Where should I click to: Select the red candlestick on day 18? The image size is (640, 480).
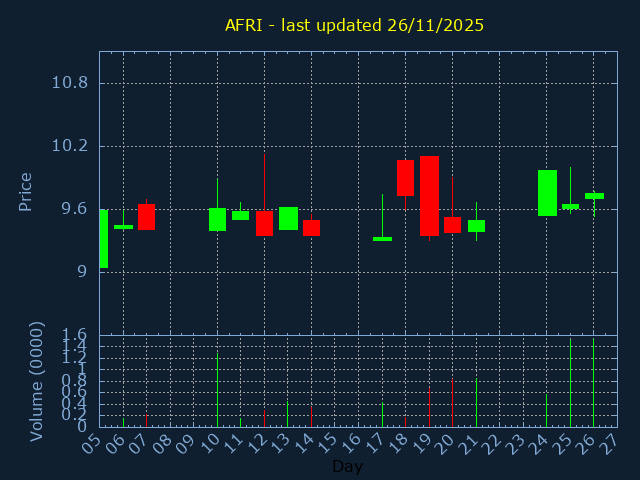click(405, 178)
